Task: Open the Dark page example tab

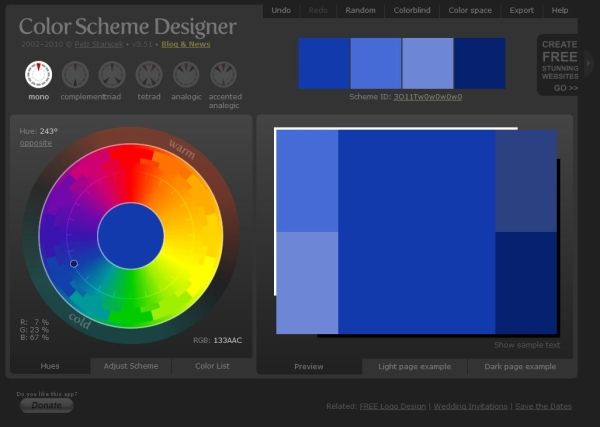Action: 520,367
